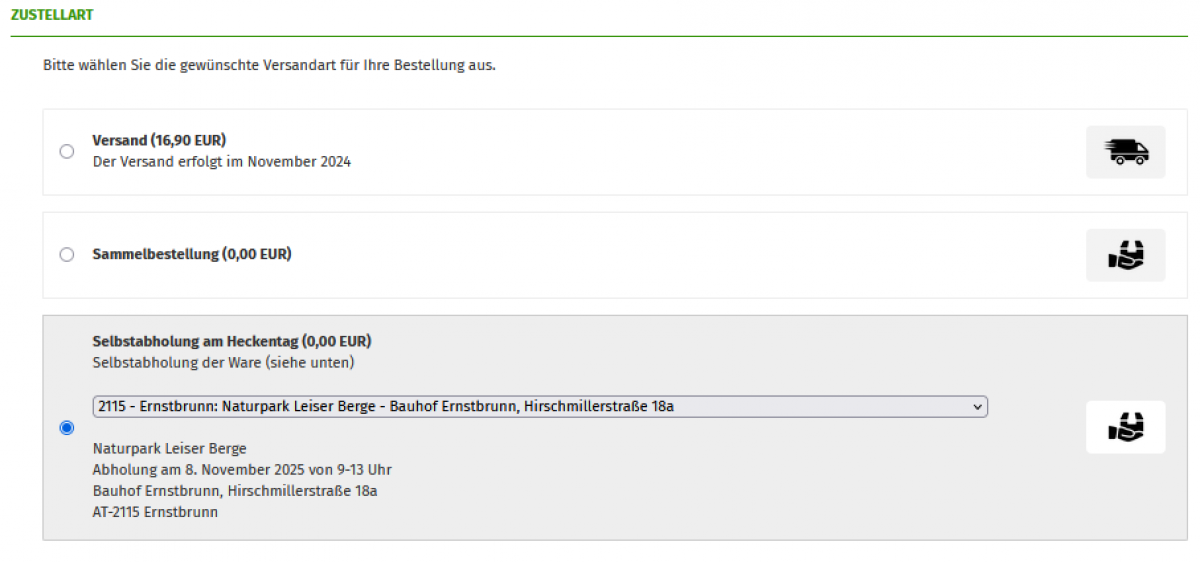Click the "Bitte wählen Sie" instruction text
Viewport: 1200px width, 562px height.
[x=269, y=66]
